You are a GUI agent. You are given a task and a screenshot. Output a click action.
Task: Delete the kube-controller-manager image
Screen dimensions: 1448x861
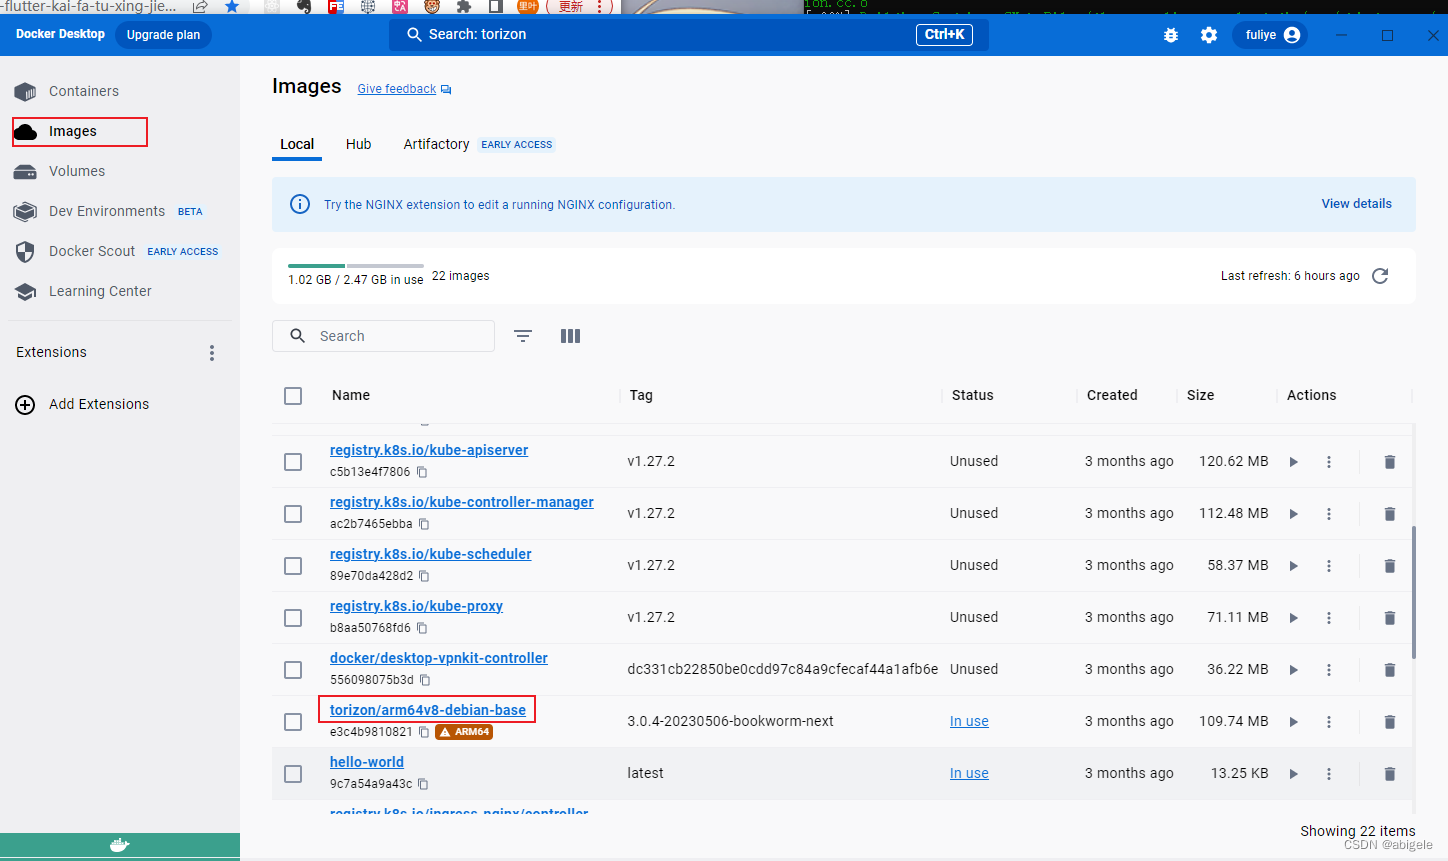coord(1389,514)
